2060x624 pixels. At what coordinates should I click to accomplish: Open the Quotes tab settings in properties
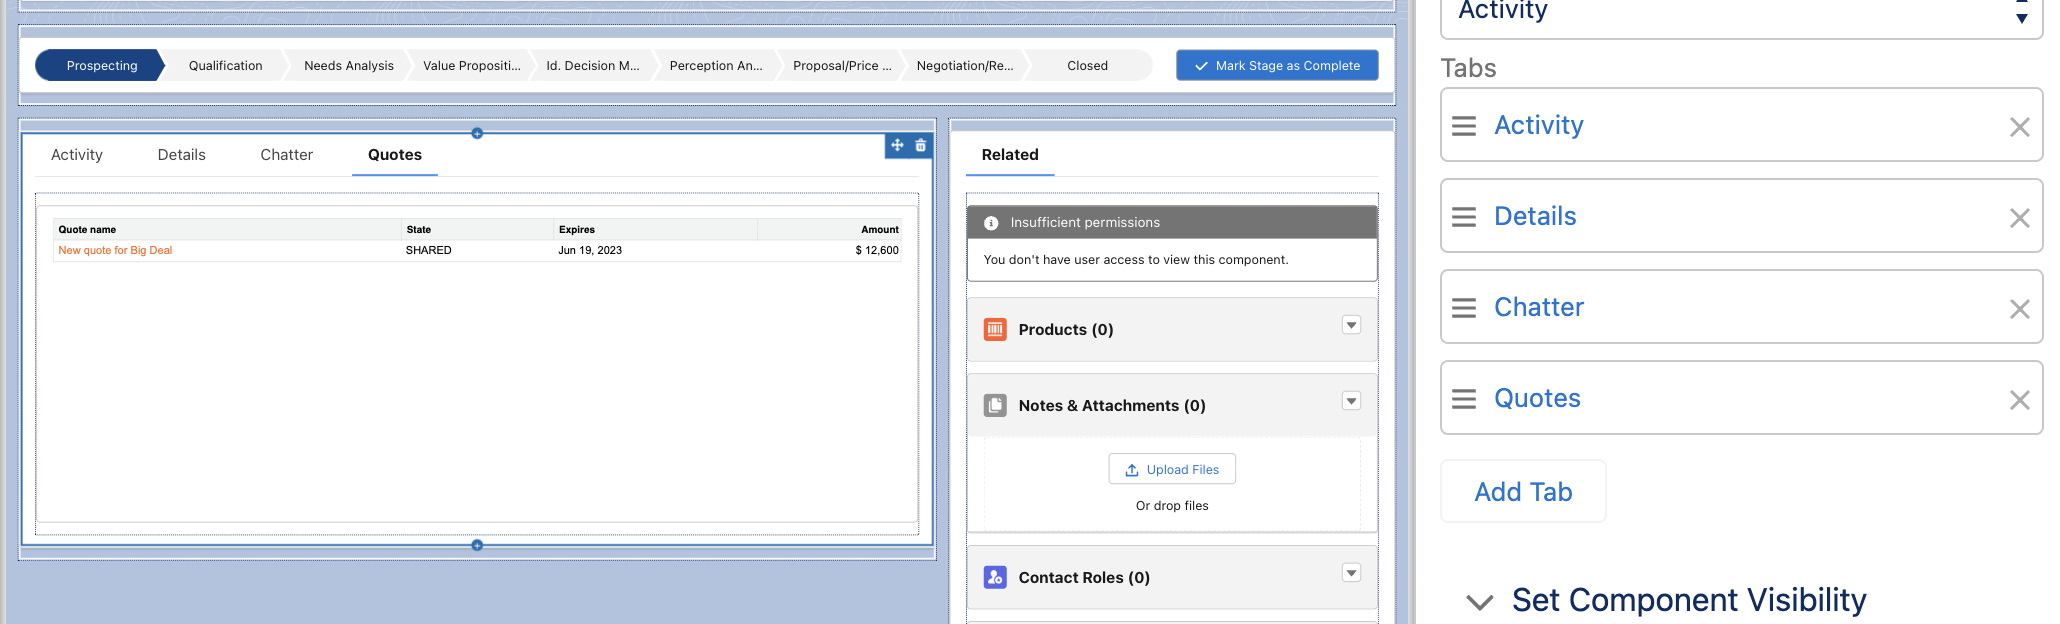point(1537,398)
